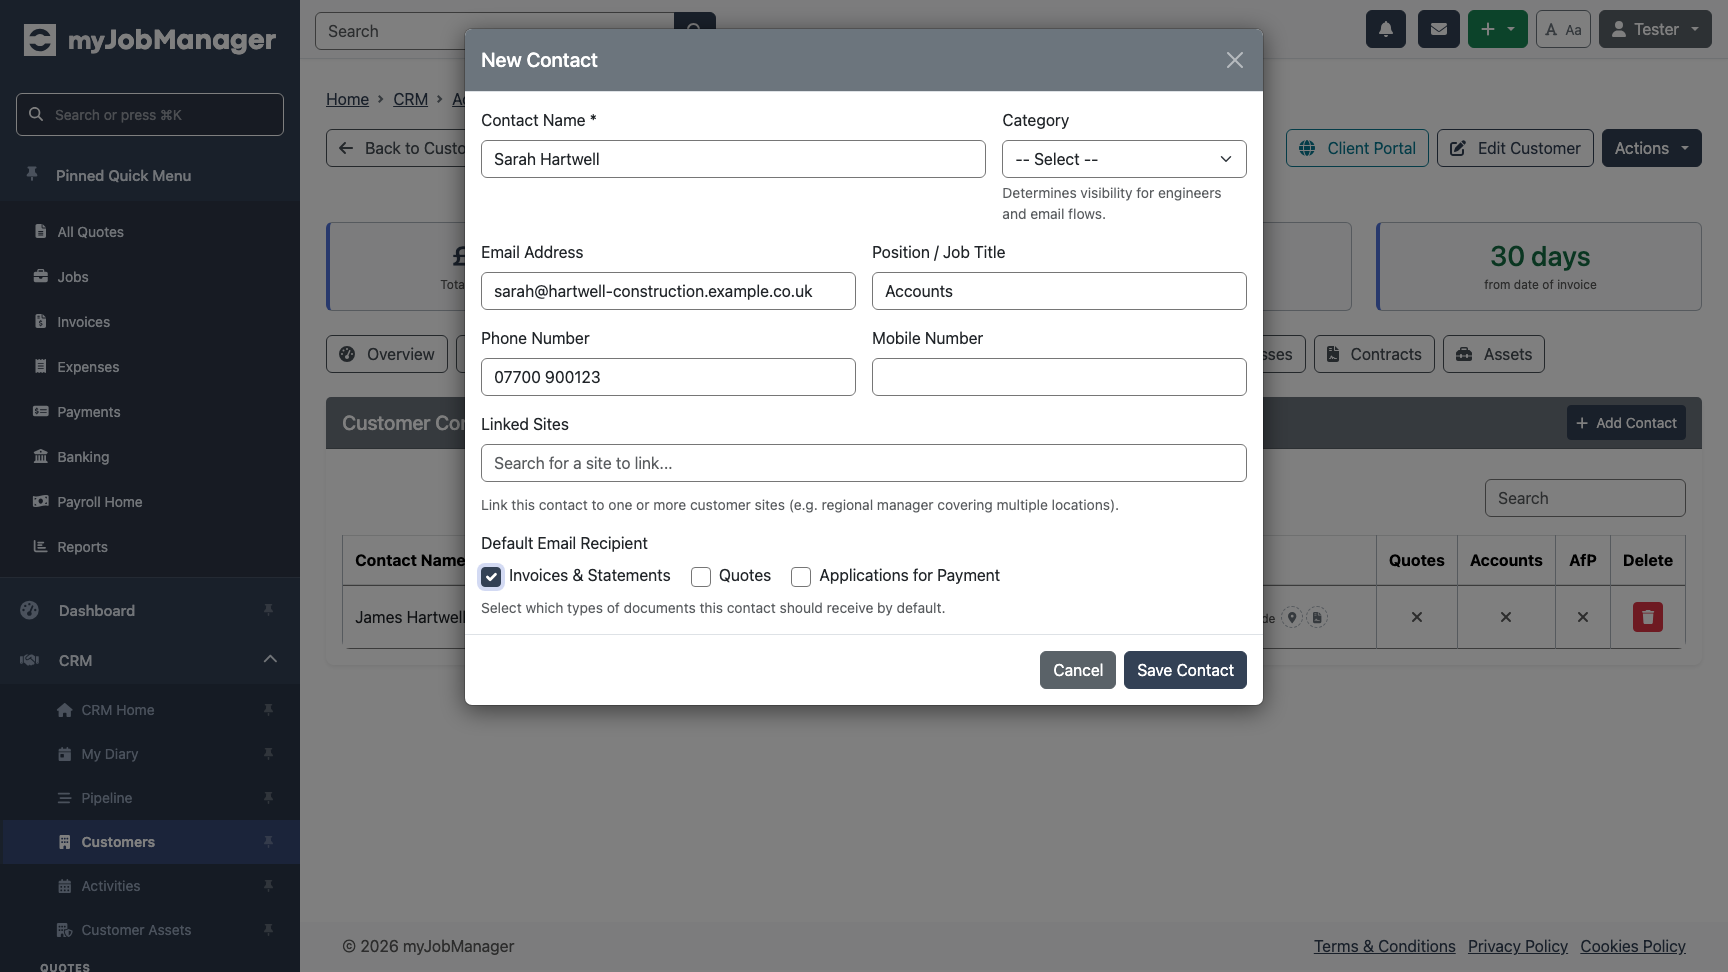Open the text size Aa control
This screenshot has height=972, width=1728.
pos(1563,29)
